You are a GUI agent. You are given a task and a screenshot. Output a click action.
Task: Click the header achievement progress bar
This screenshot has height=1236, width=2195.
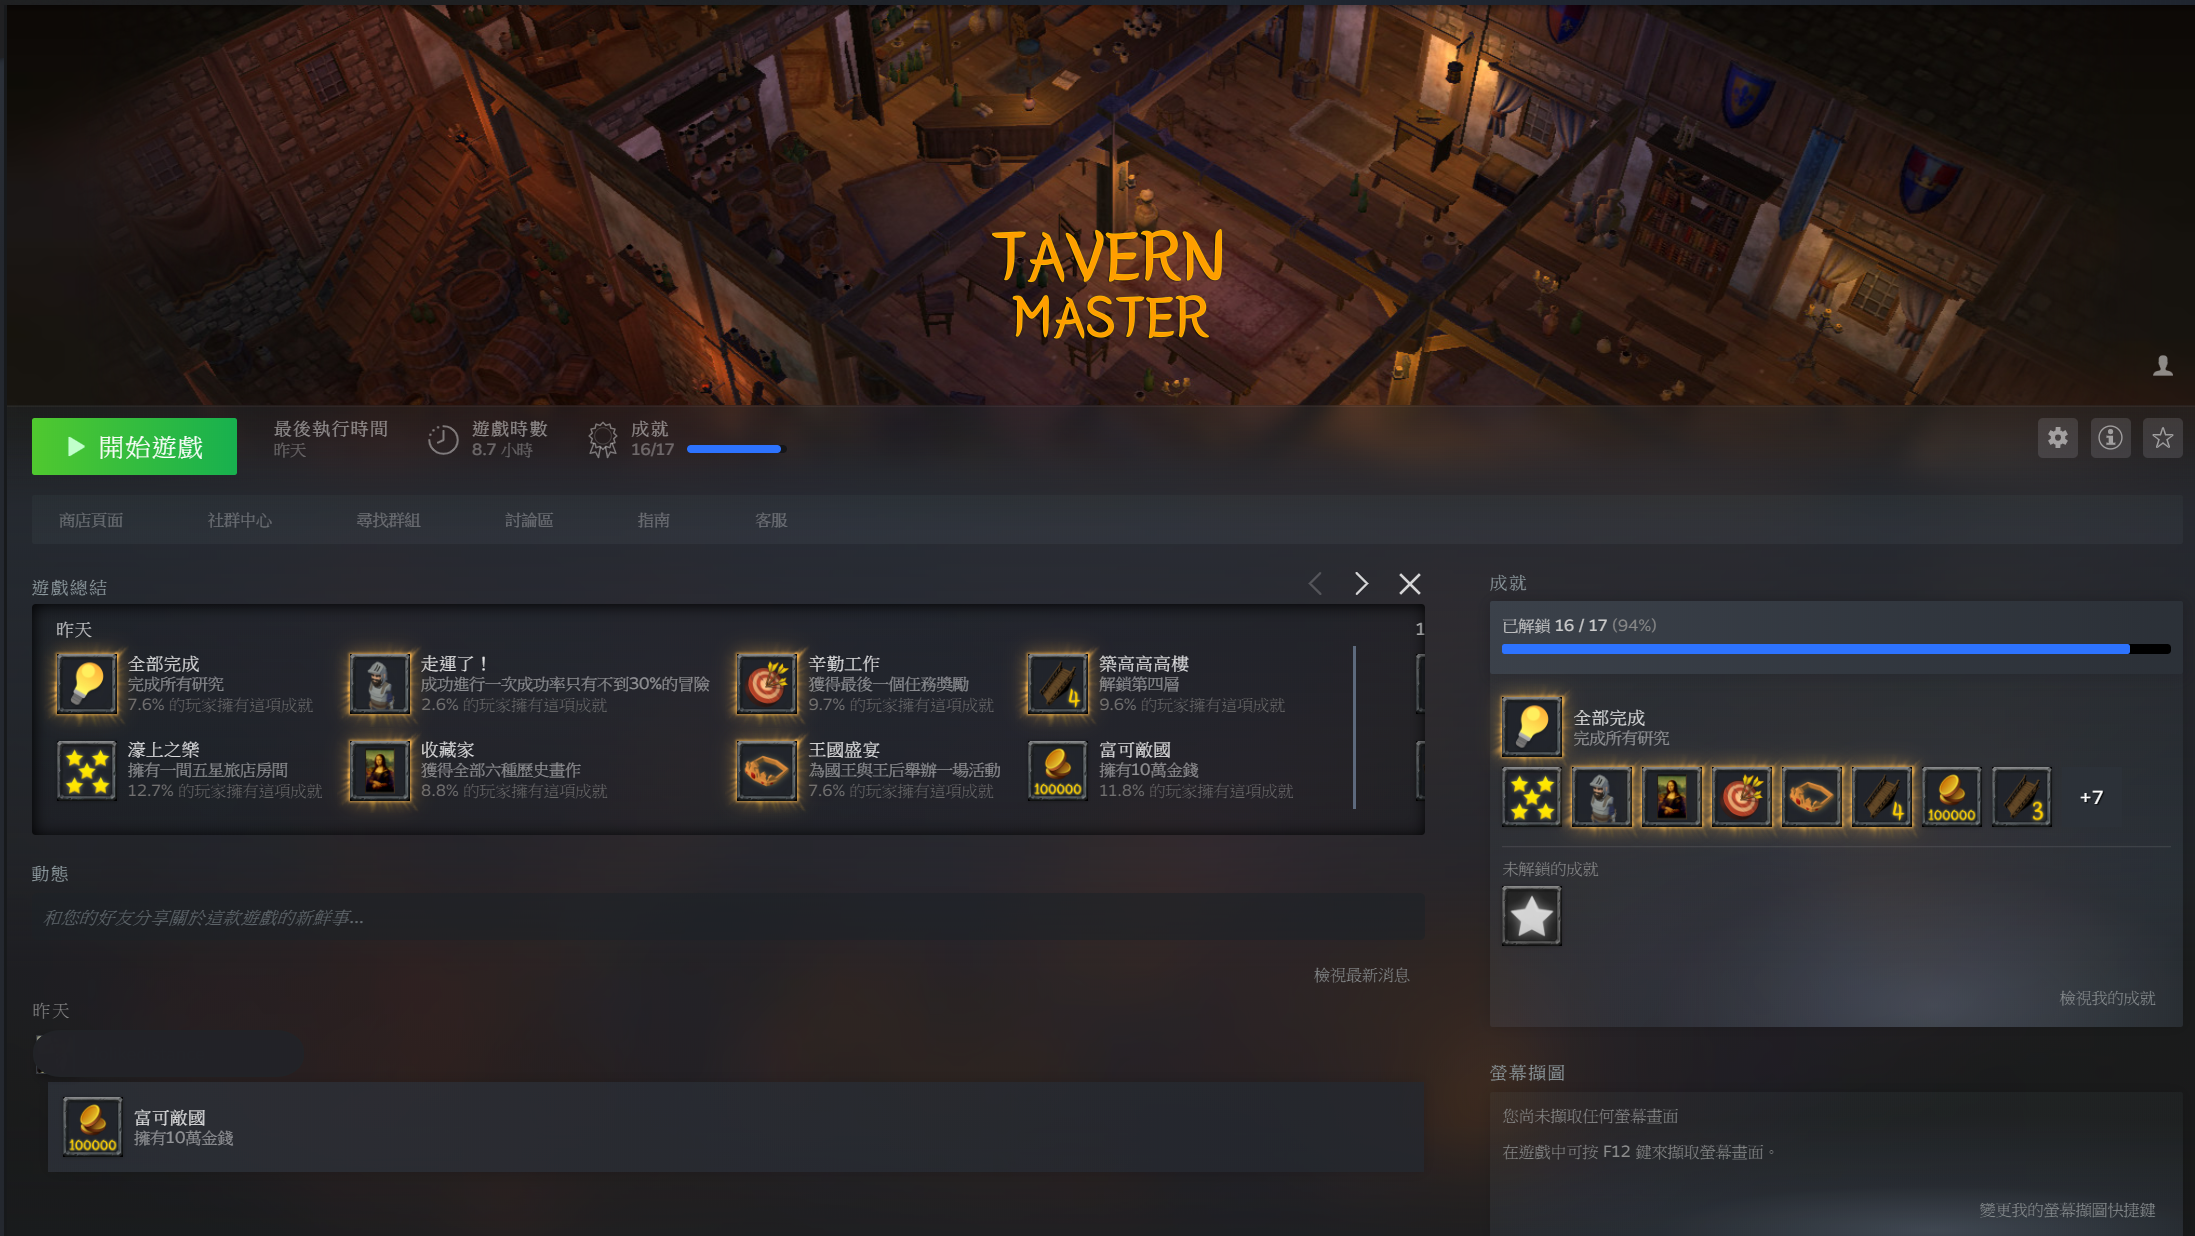click(x=737, y=449)
